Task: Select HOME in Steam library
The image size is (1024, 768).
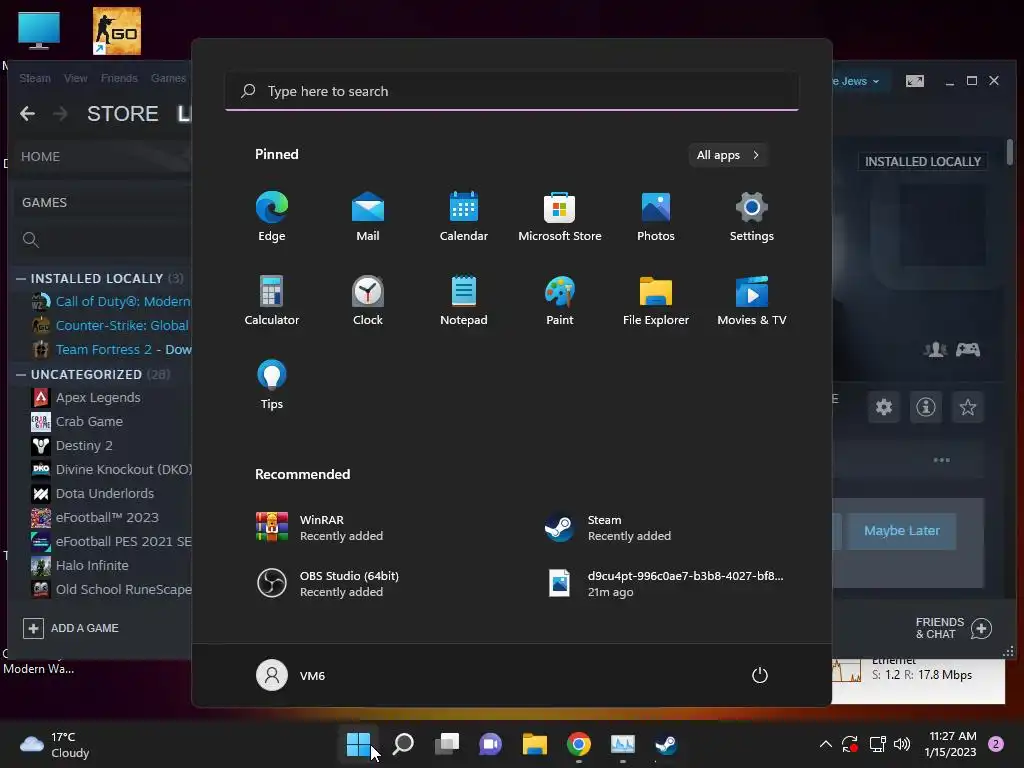Action: tap(40, 157)
